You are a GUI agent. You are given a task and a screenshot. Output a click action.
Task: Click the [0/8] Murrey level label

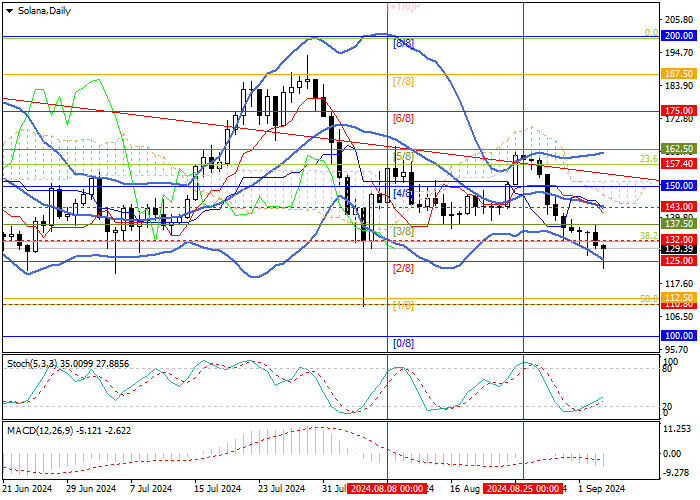[403, 343]
